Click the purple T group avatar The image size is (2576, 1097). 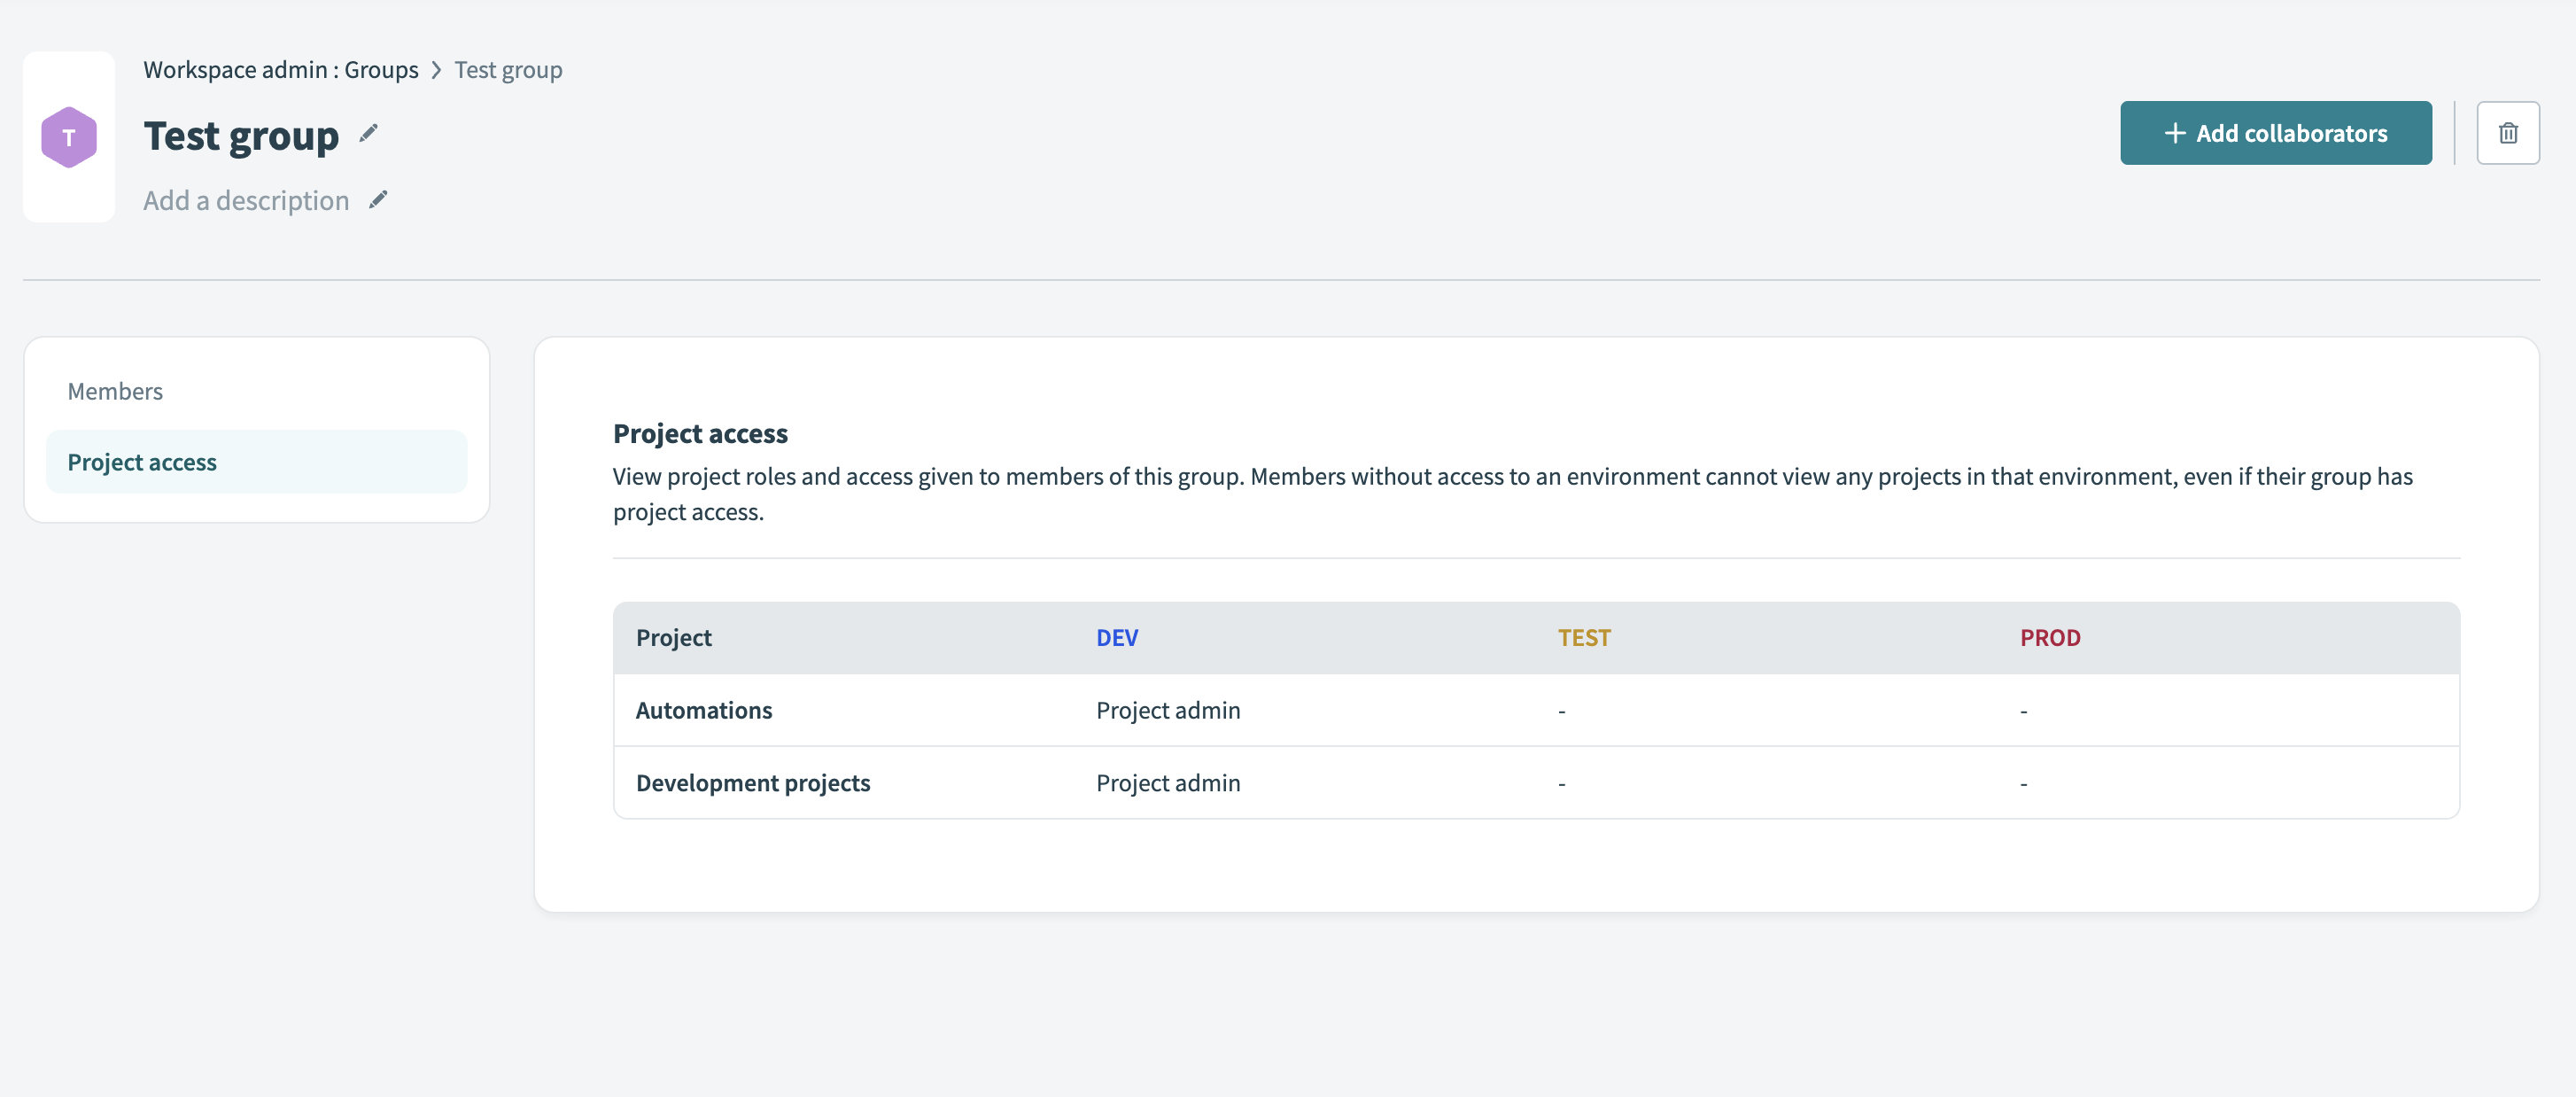68,135
